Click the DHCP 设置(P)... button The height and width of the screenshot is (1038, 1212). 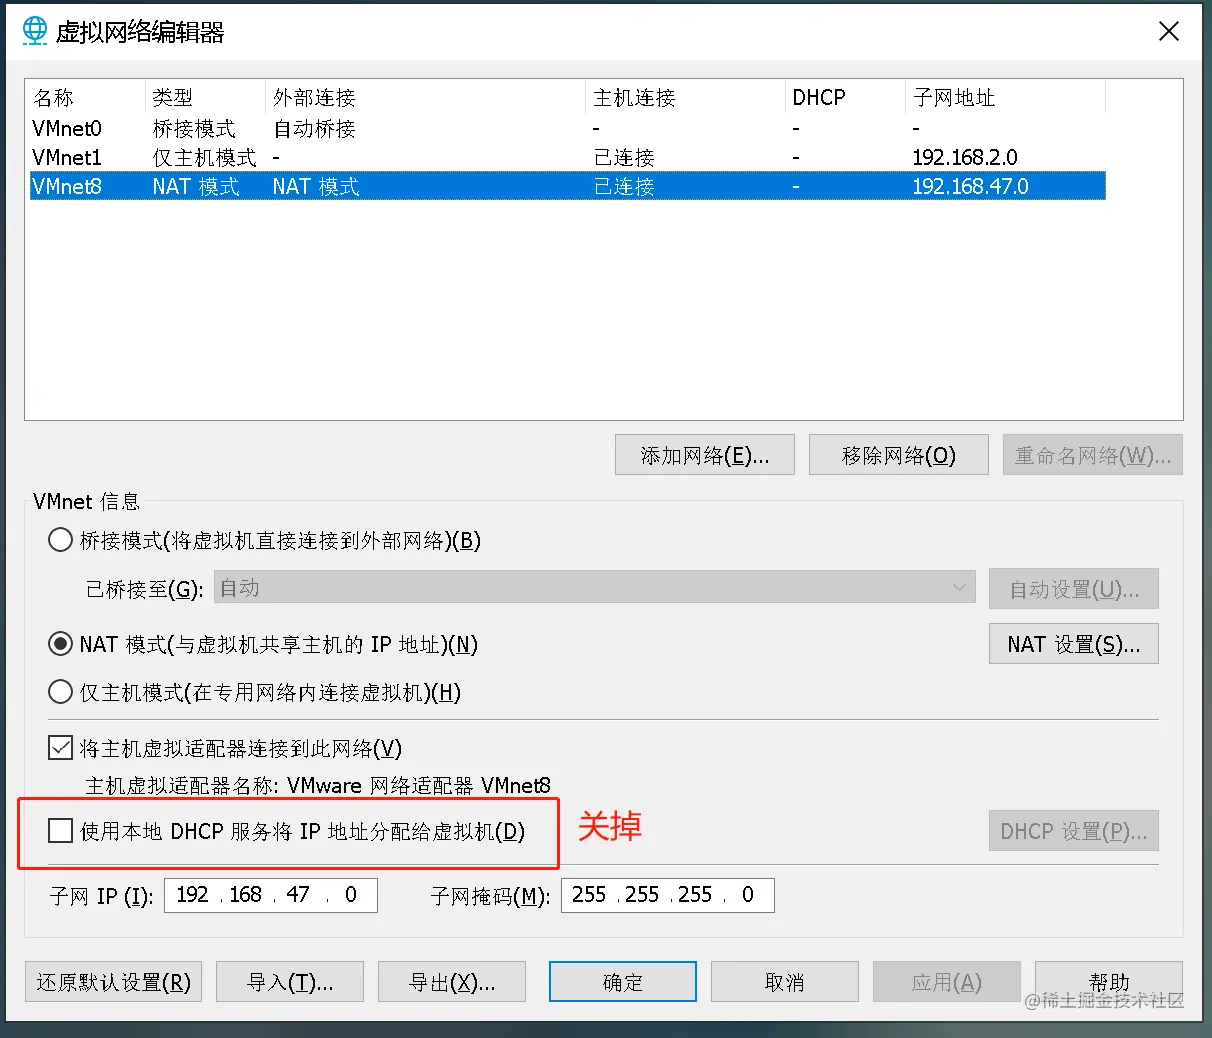[1074, 831]
